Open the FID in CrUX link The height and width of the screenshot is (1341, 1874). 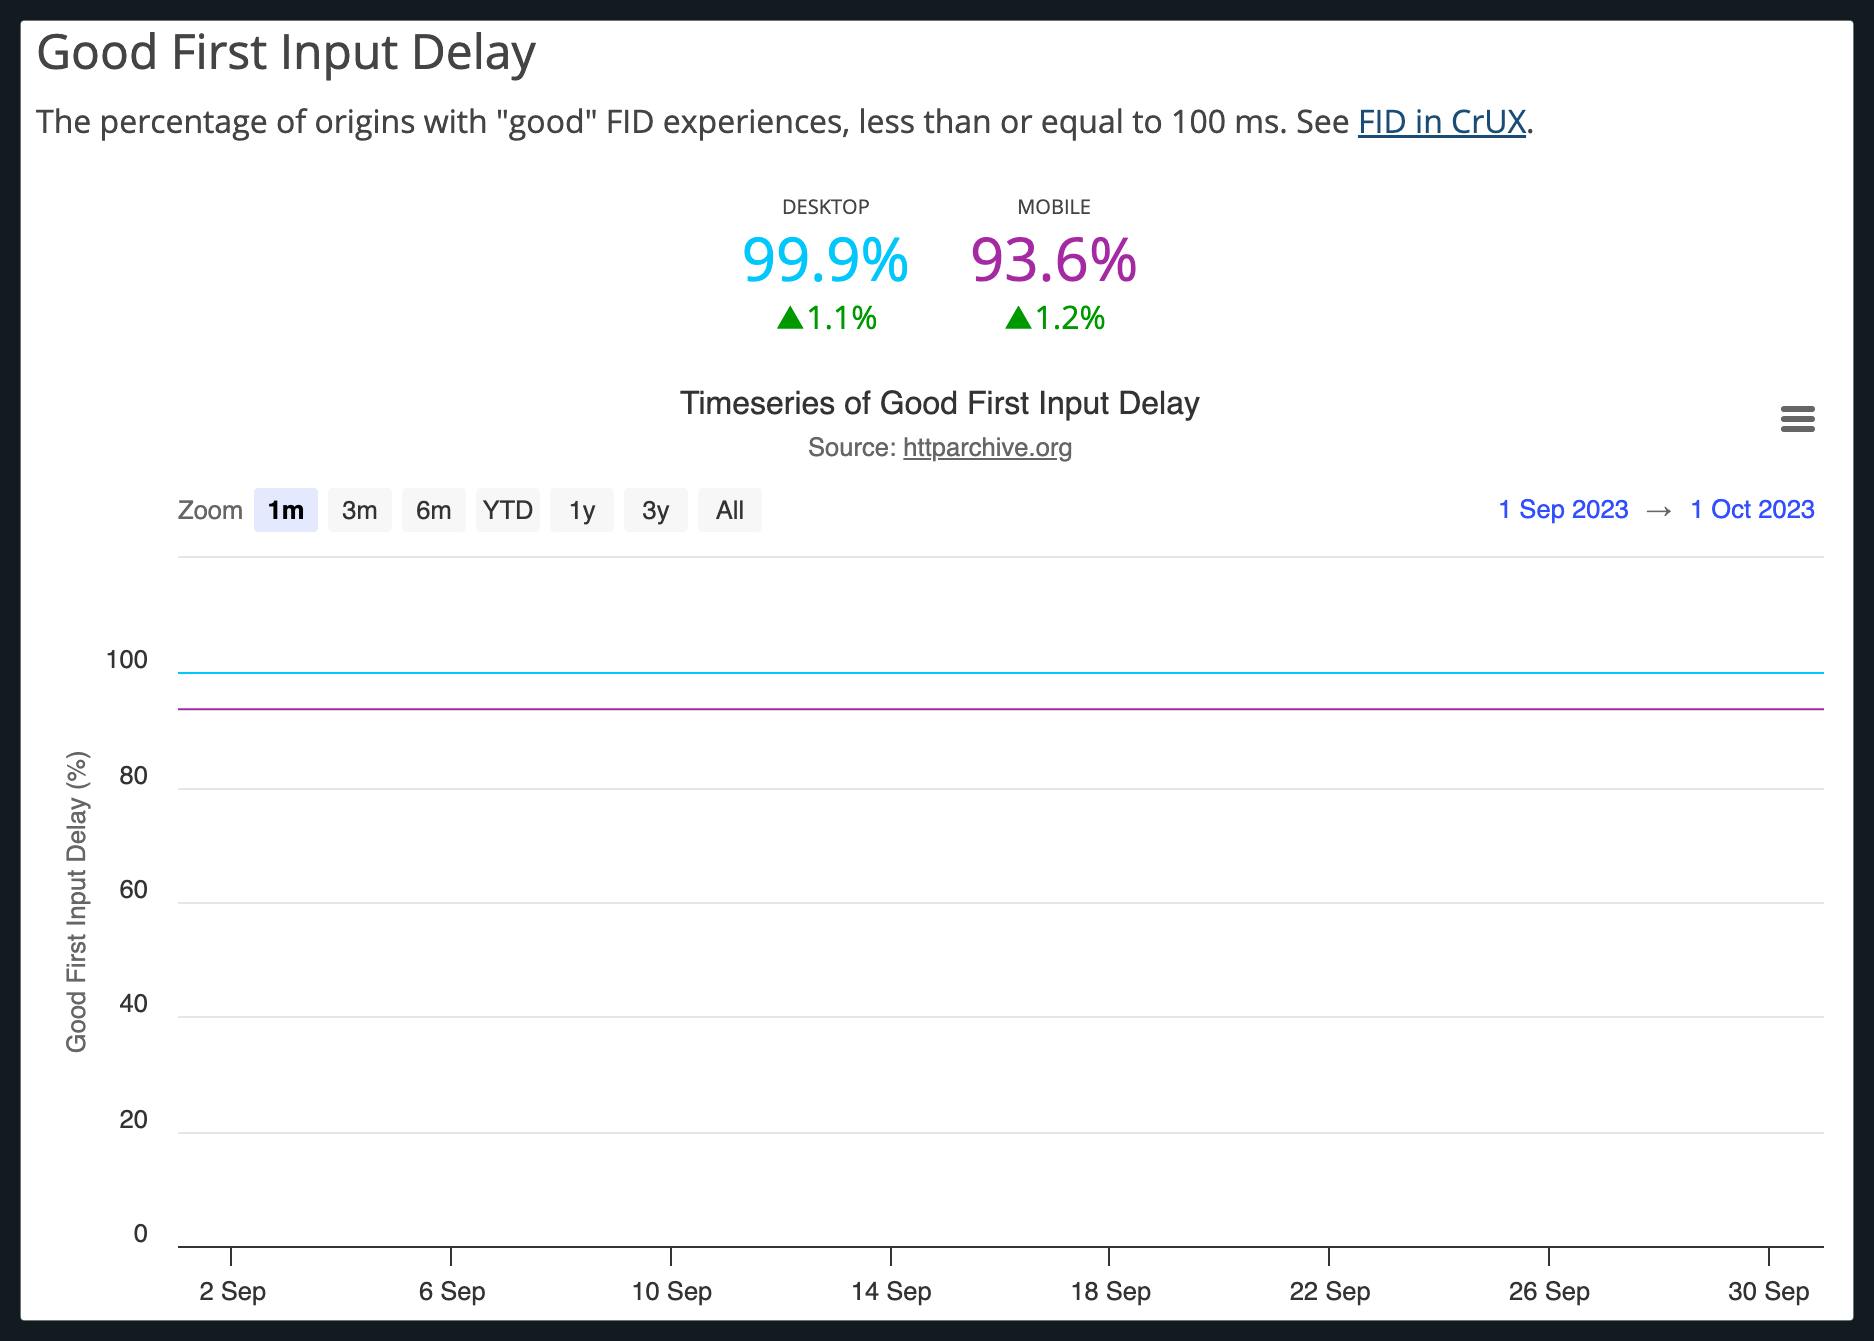pyautogui.click(x=1441, y=122)
